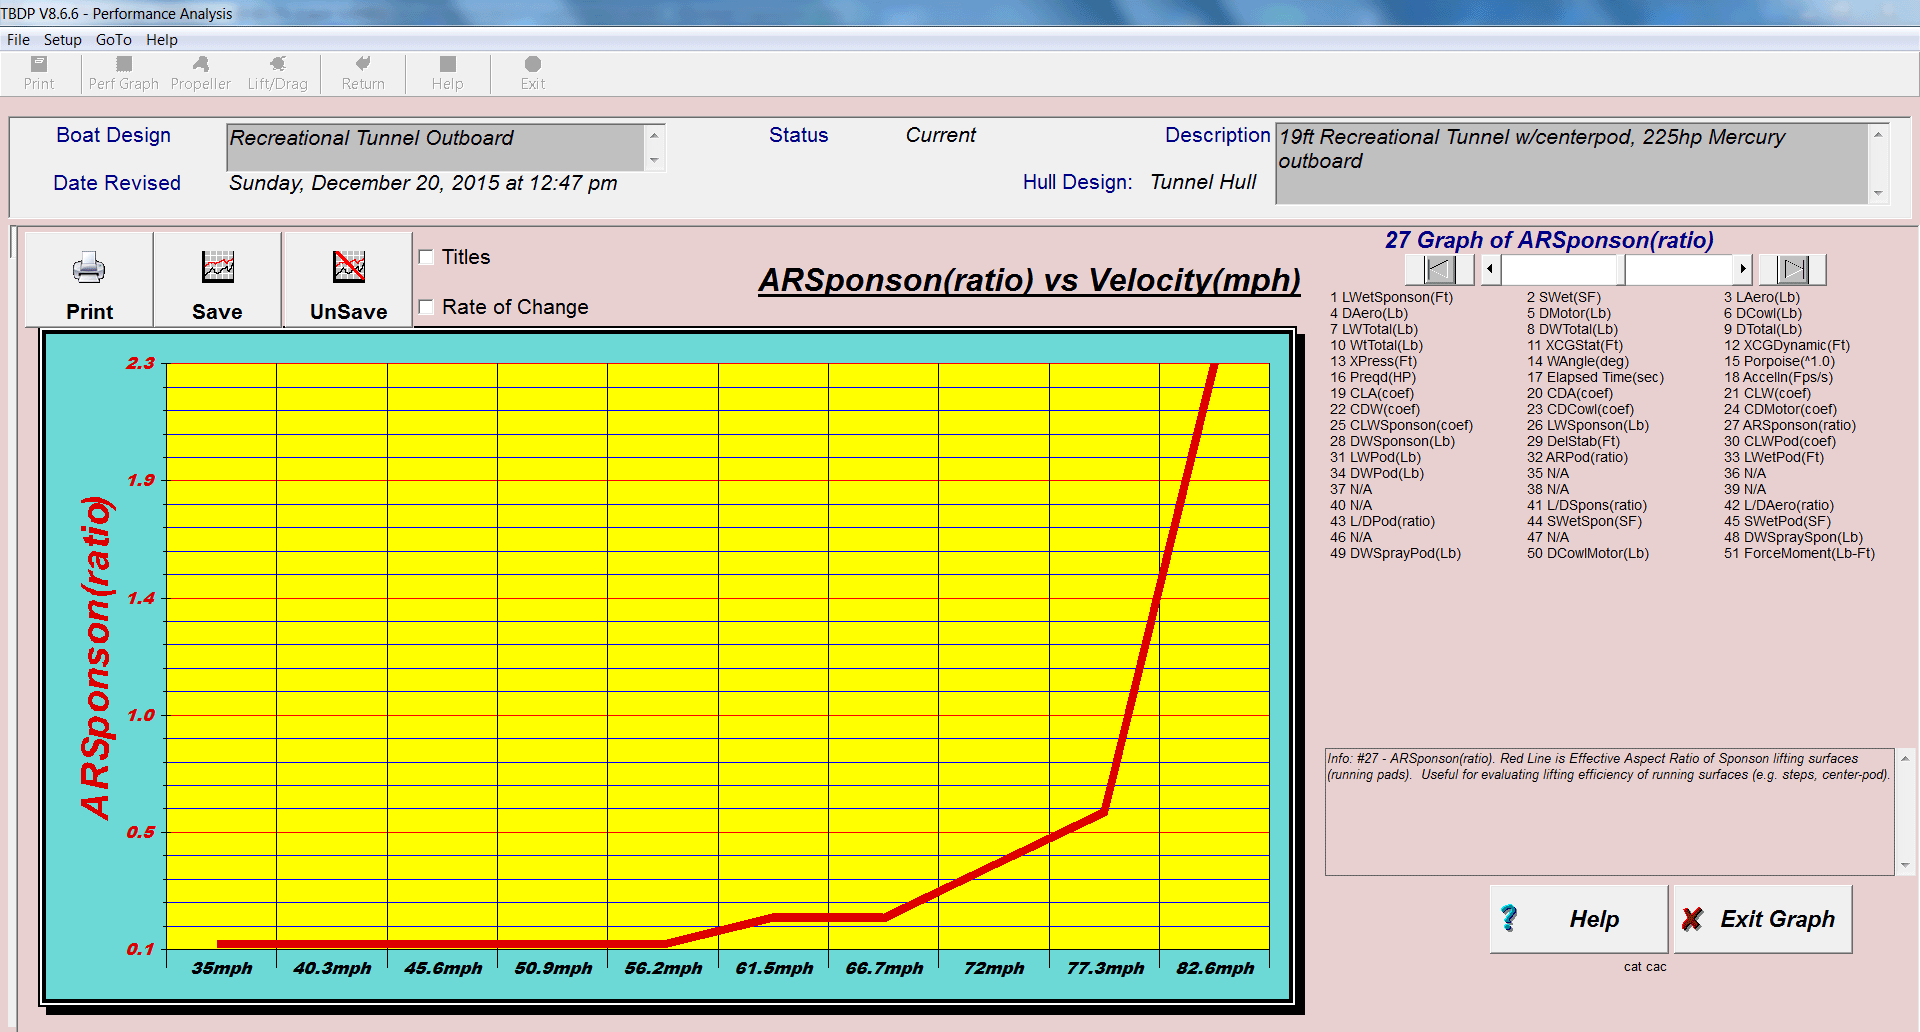Select graph 22 CDW(coef)
The height and width of the screenshot is (1032, 1920).
(x=1374, y=409)
